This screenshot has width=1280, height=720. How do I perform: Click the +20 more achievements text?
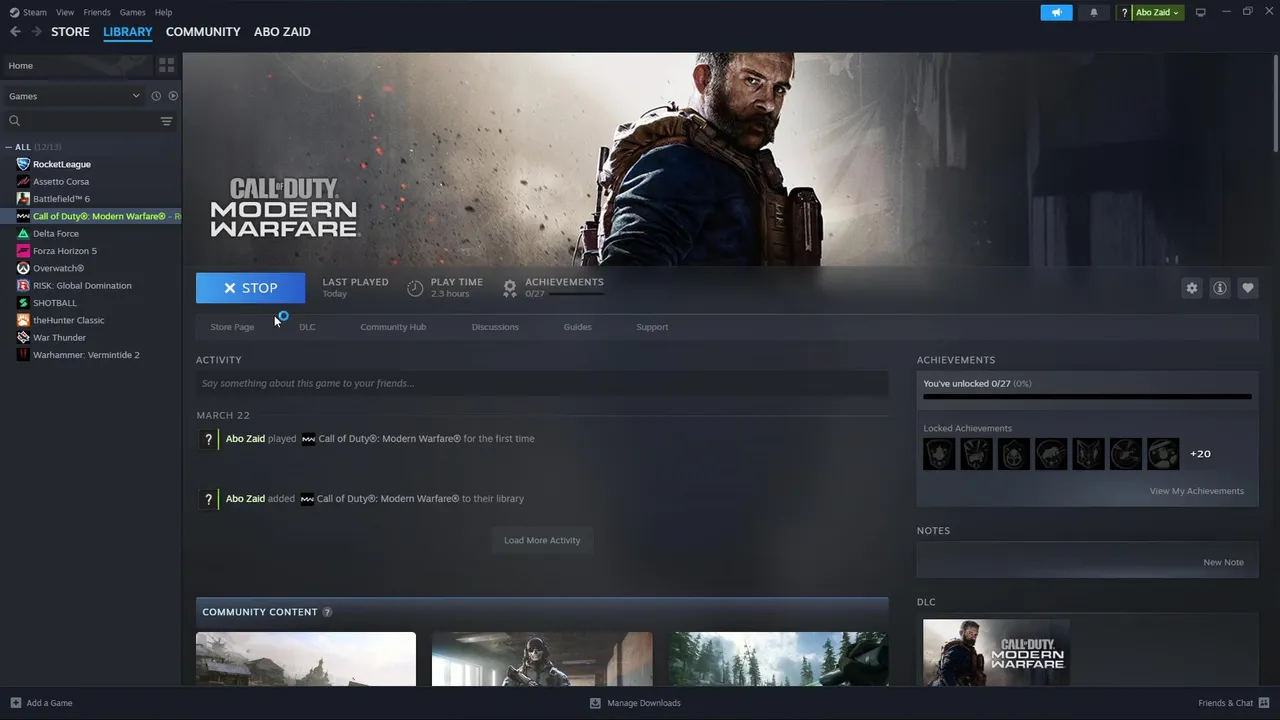[x=1200, y=454]
